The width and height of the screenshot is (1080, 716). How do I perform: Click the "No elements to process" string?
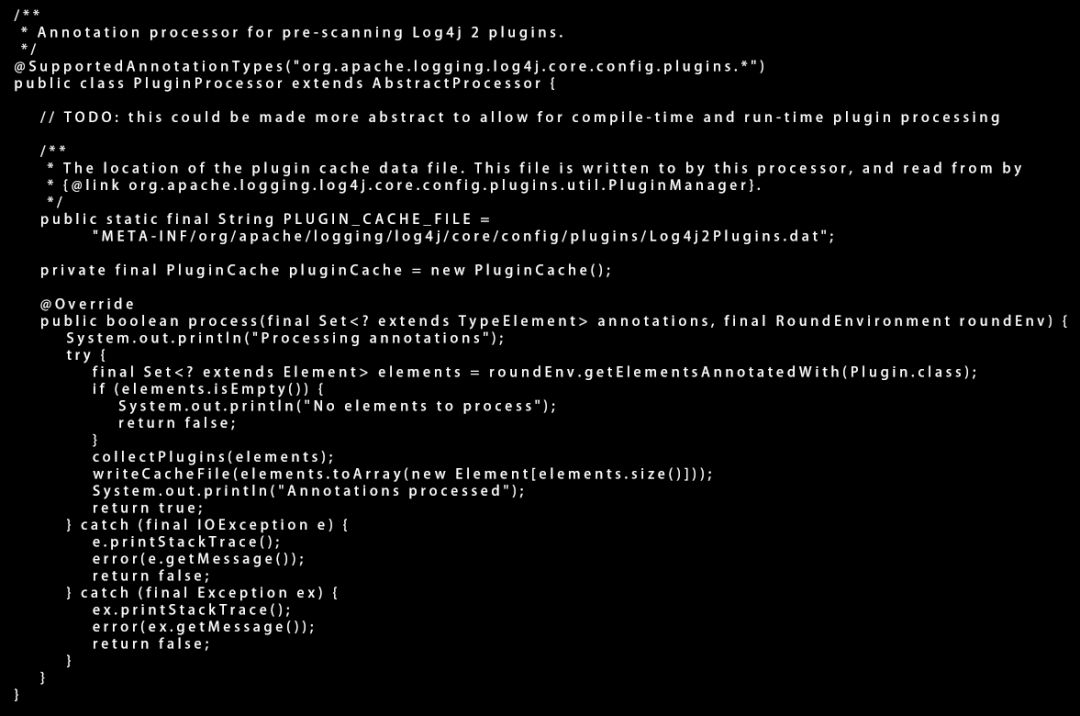coord(425,406)
